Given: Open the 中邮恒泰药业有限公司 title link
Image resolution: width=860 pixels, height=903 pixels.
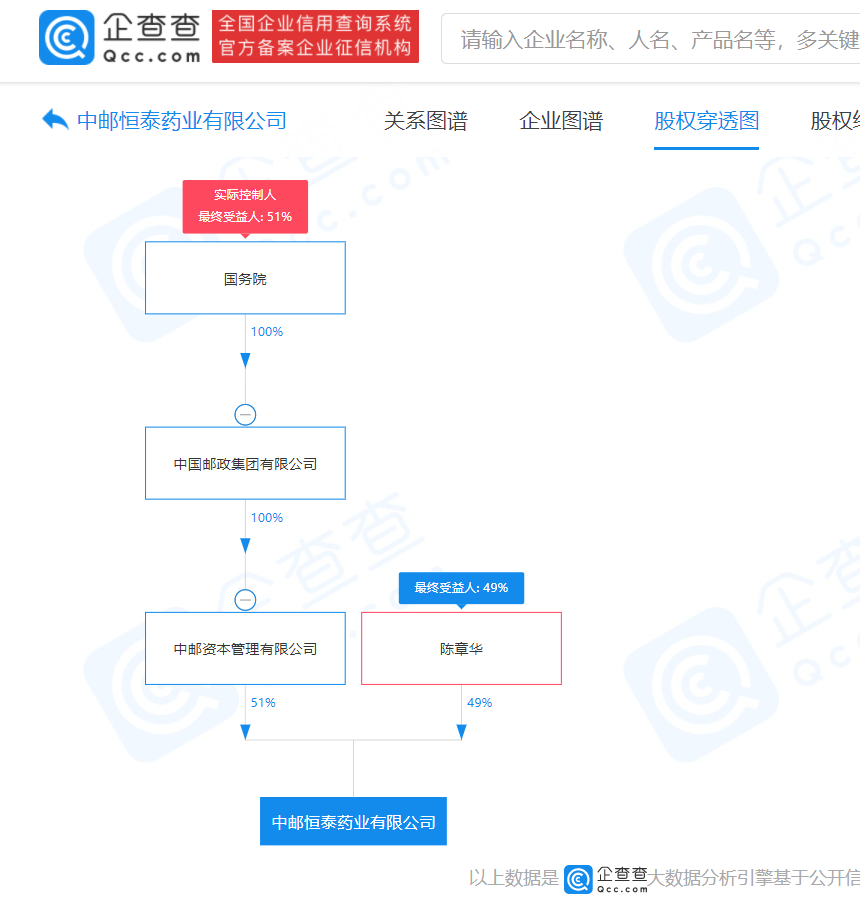Looking at the screenshot, I should [x=182, y=122].
